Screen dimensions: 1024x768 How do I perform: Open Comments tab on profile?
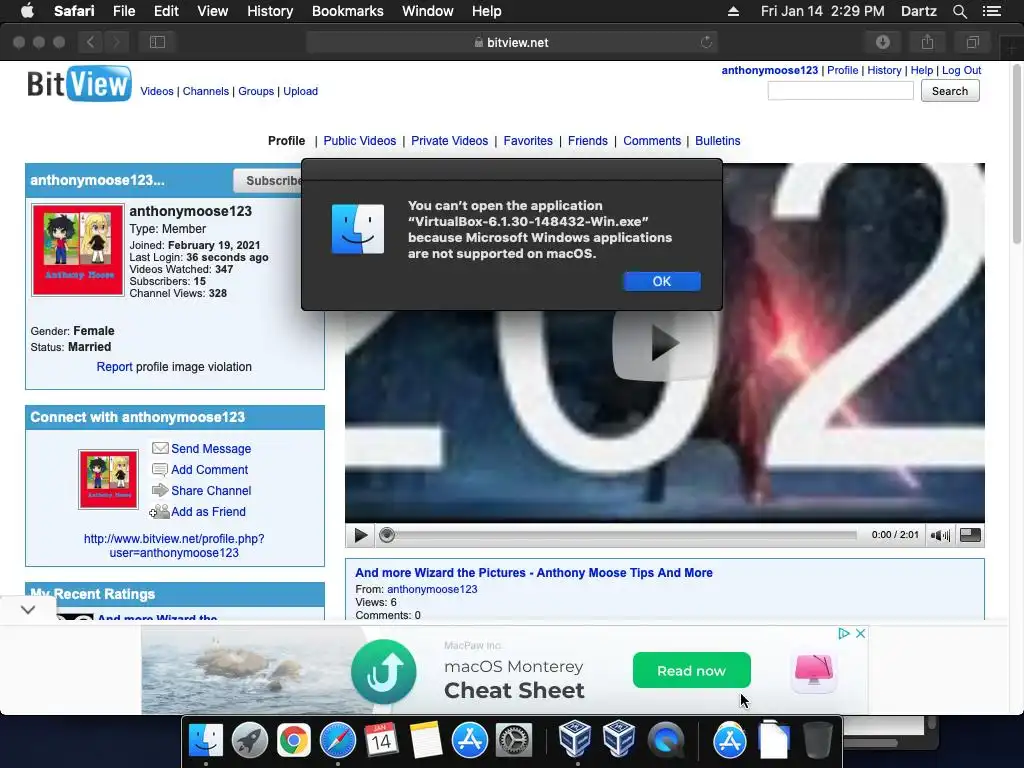pos(652,141)
